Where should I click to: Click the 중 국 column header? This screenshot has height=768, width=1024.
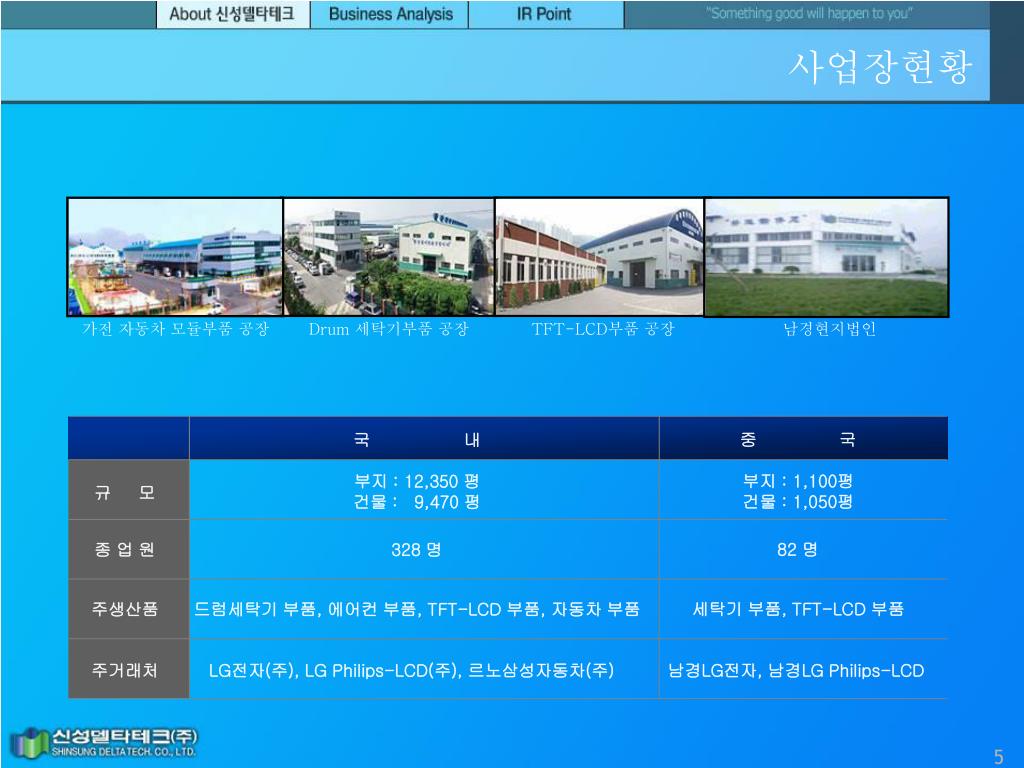coord(804,438)
